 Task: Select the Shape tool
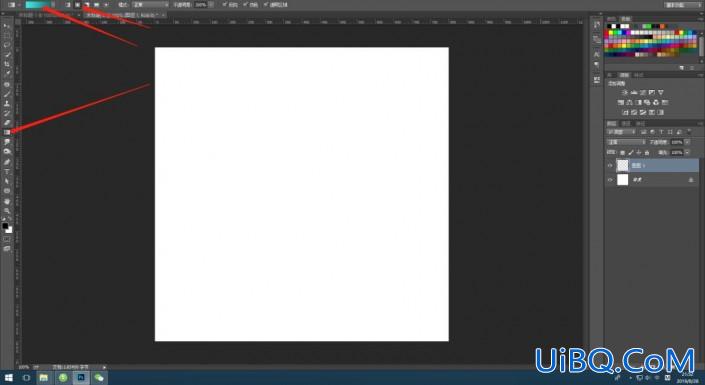pos(7,191)
